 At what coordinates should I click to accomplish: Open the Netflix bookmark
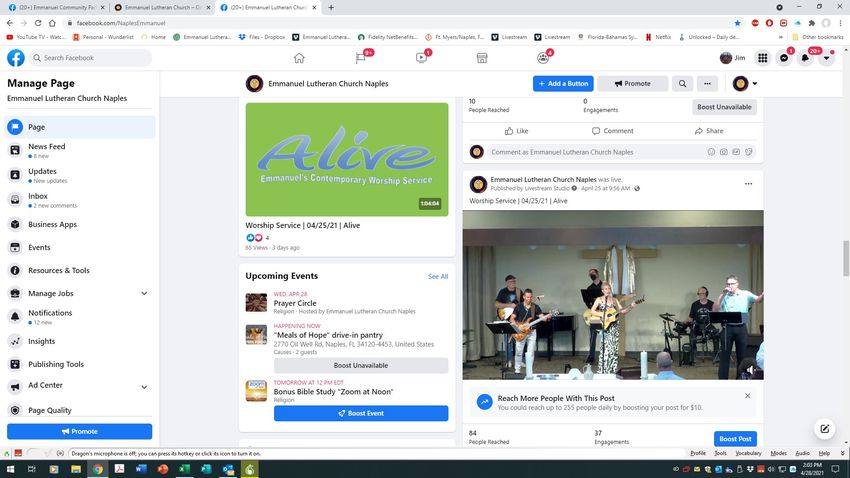658,37
